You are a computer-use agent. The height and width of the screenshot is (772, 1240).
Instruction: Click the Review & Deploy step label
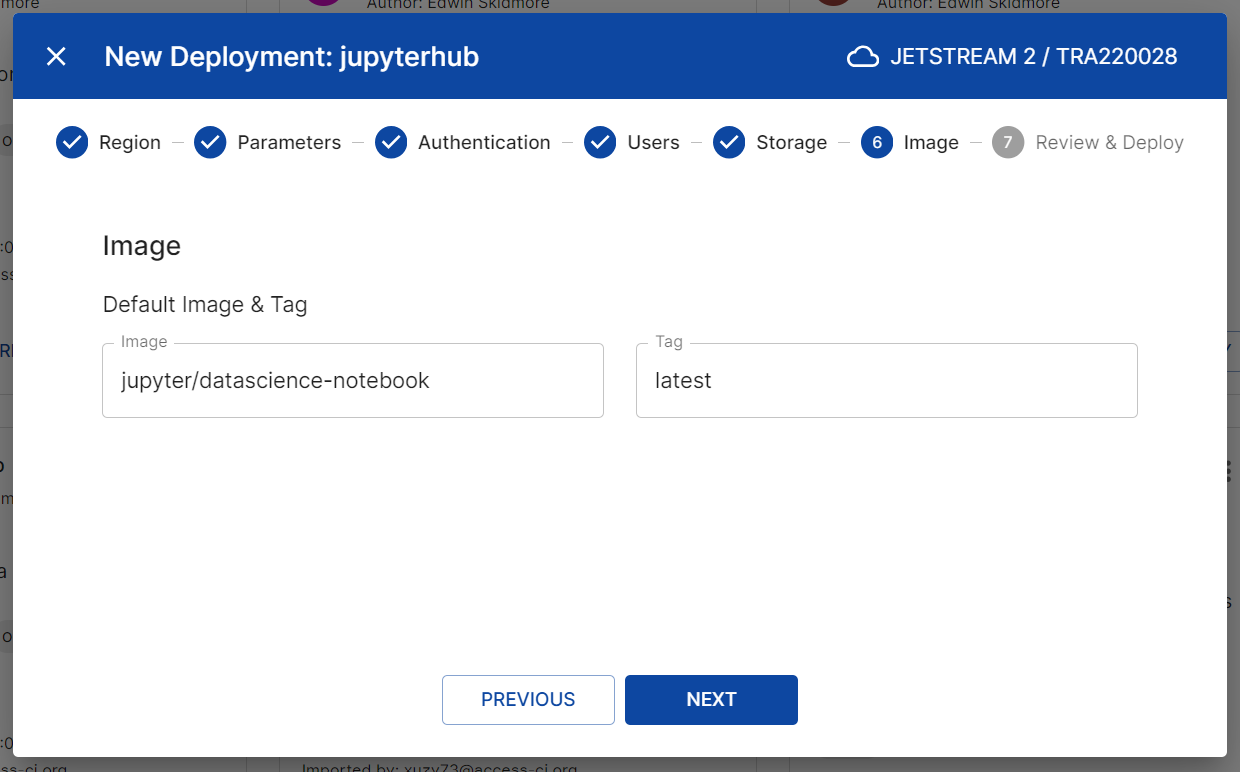coord(1109,143)
